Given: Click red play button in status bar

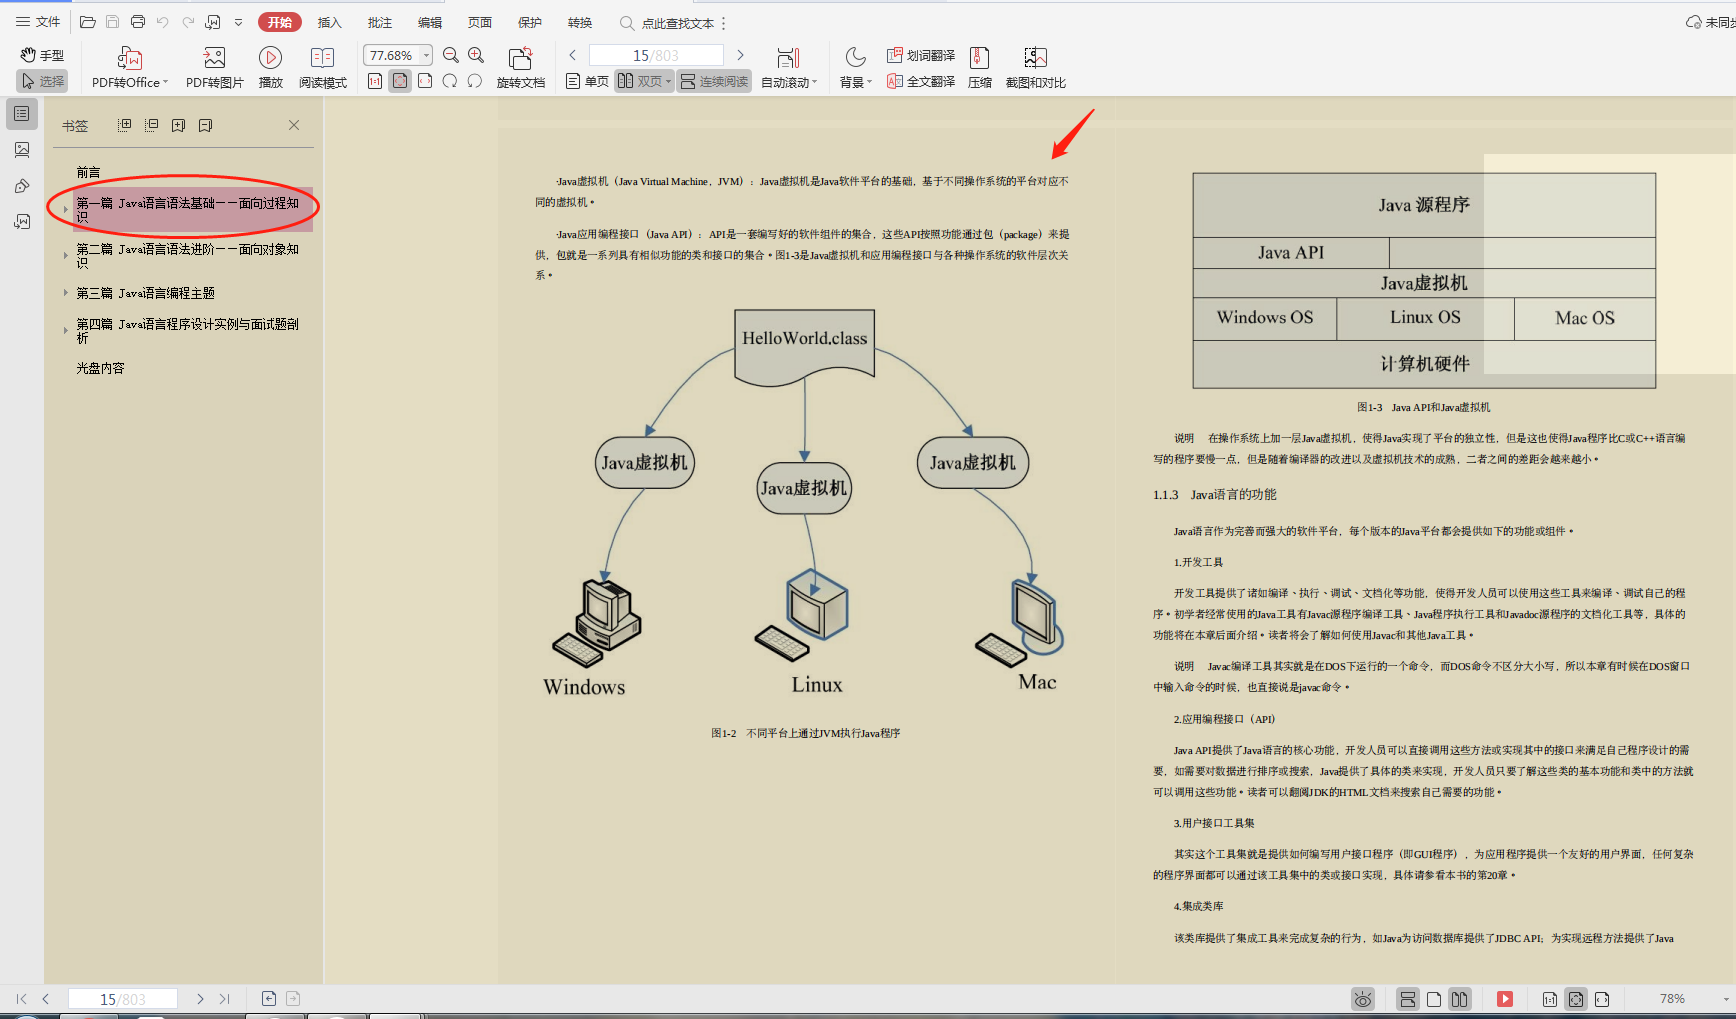Looking at the screenshot, I should [1504, 999].
